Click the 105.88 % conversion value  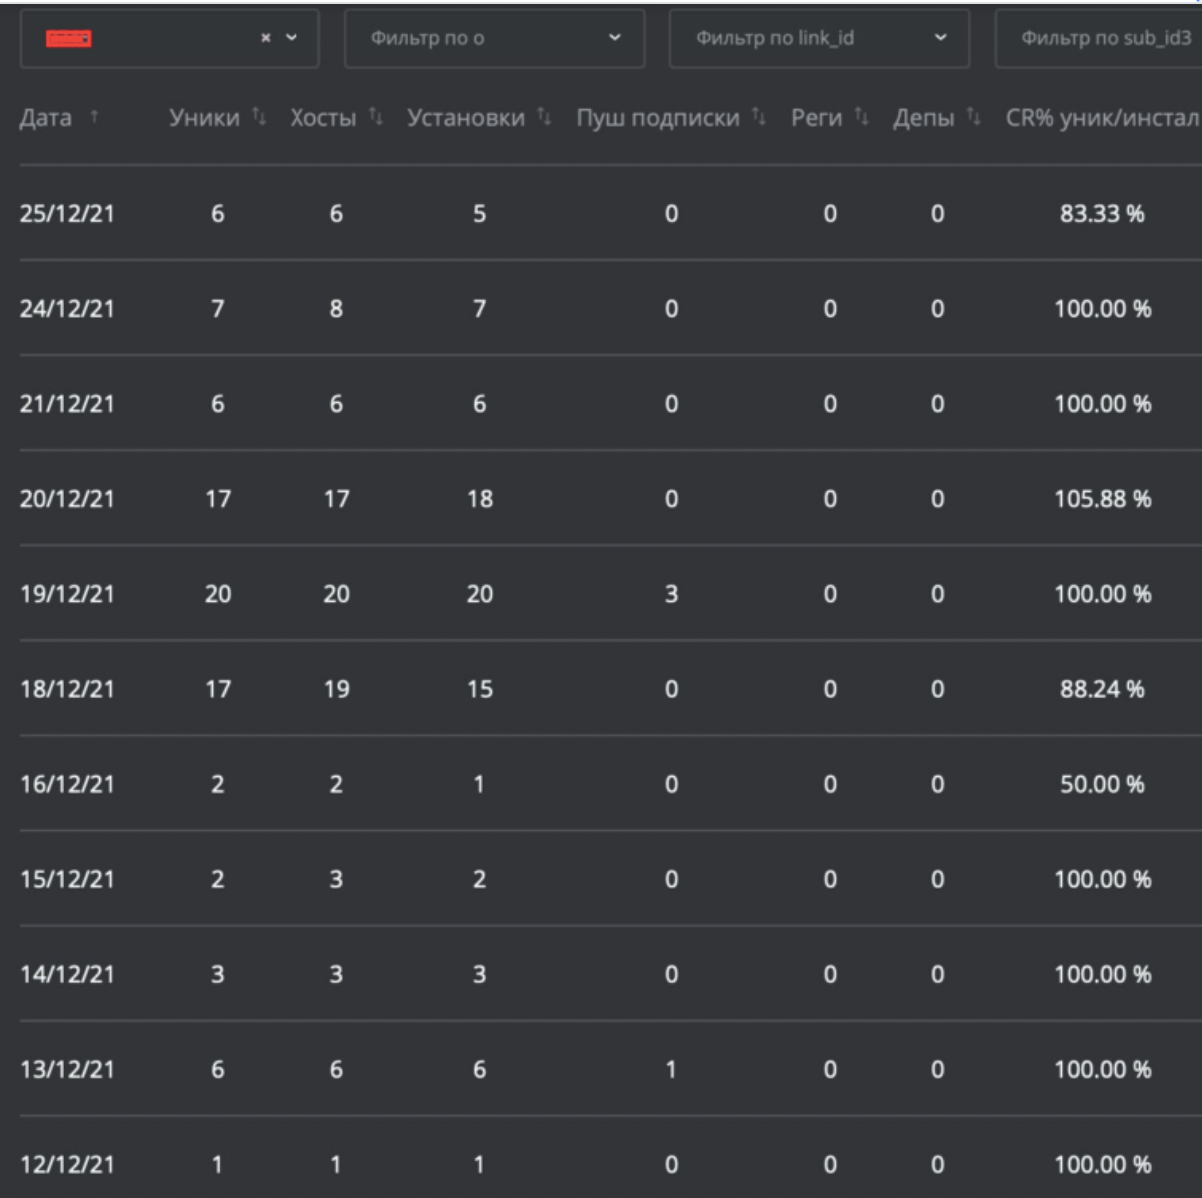pos(1102,499)
